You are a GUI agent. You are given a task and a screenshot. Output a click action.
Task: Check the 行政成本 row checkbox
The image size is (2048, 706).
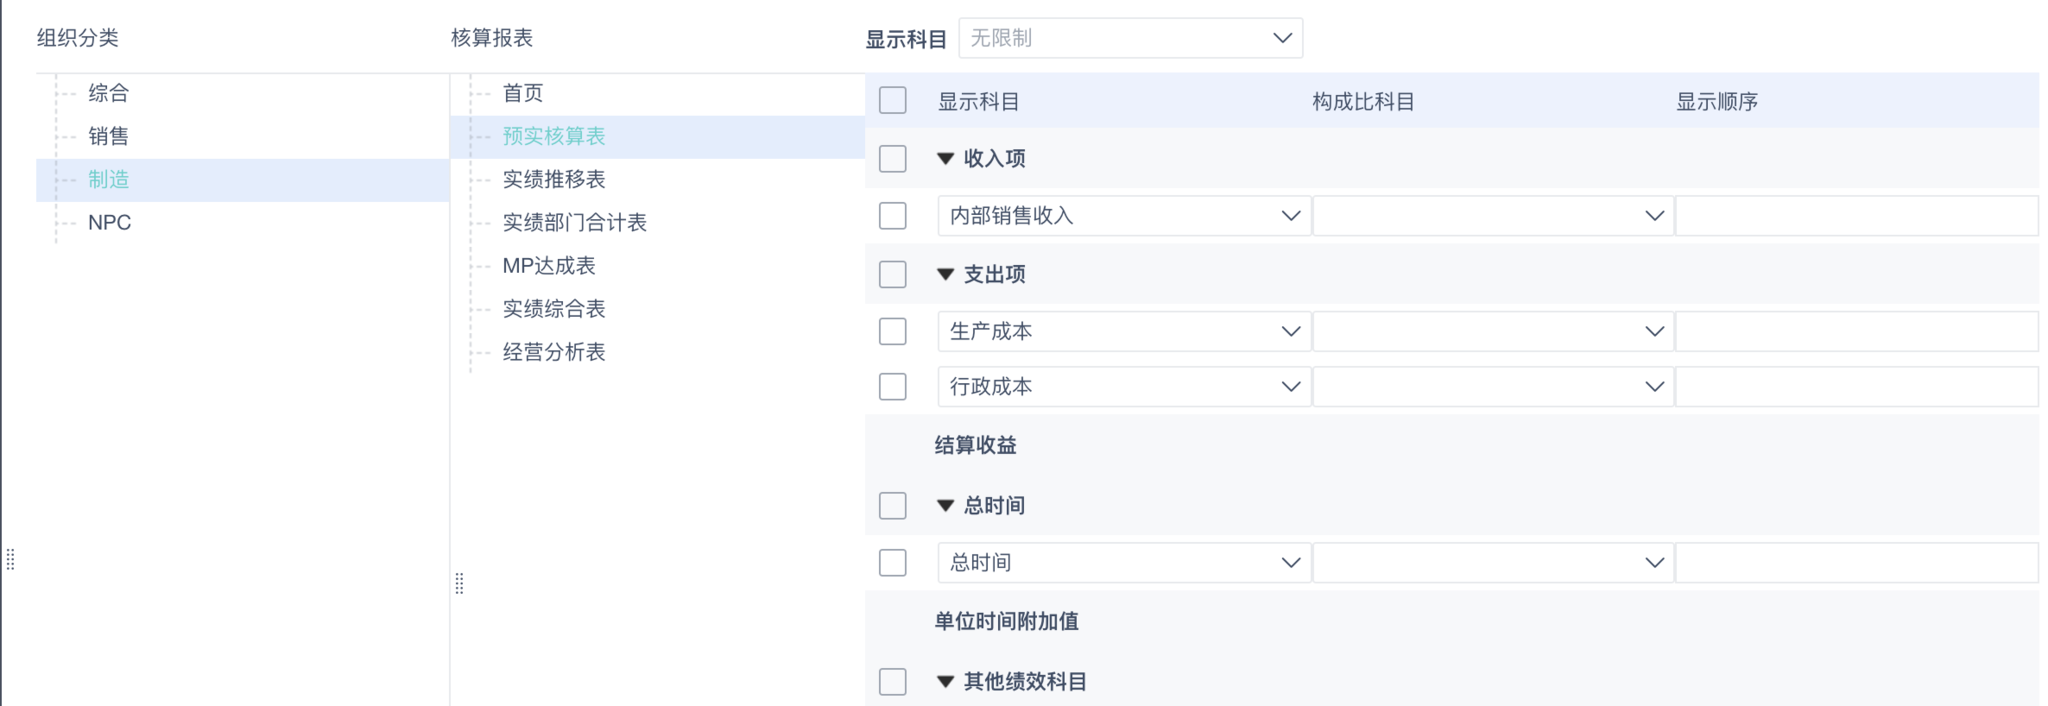tap(893, 387)
